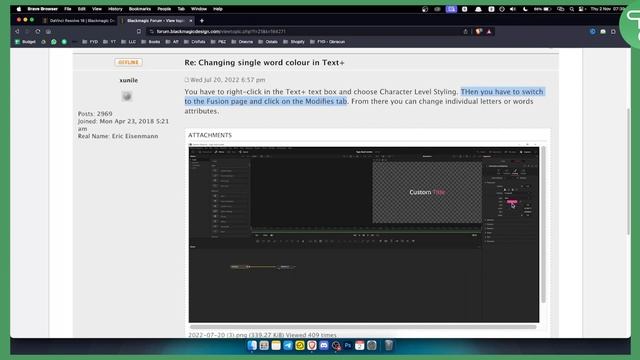Open the File menu

pyautogui.click(x=68, y=9)
